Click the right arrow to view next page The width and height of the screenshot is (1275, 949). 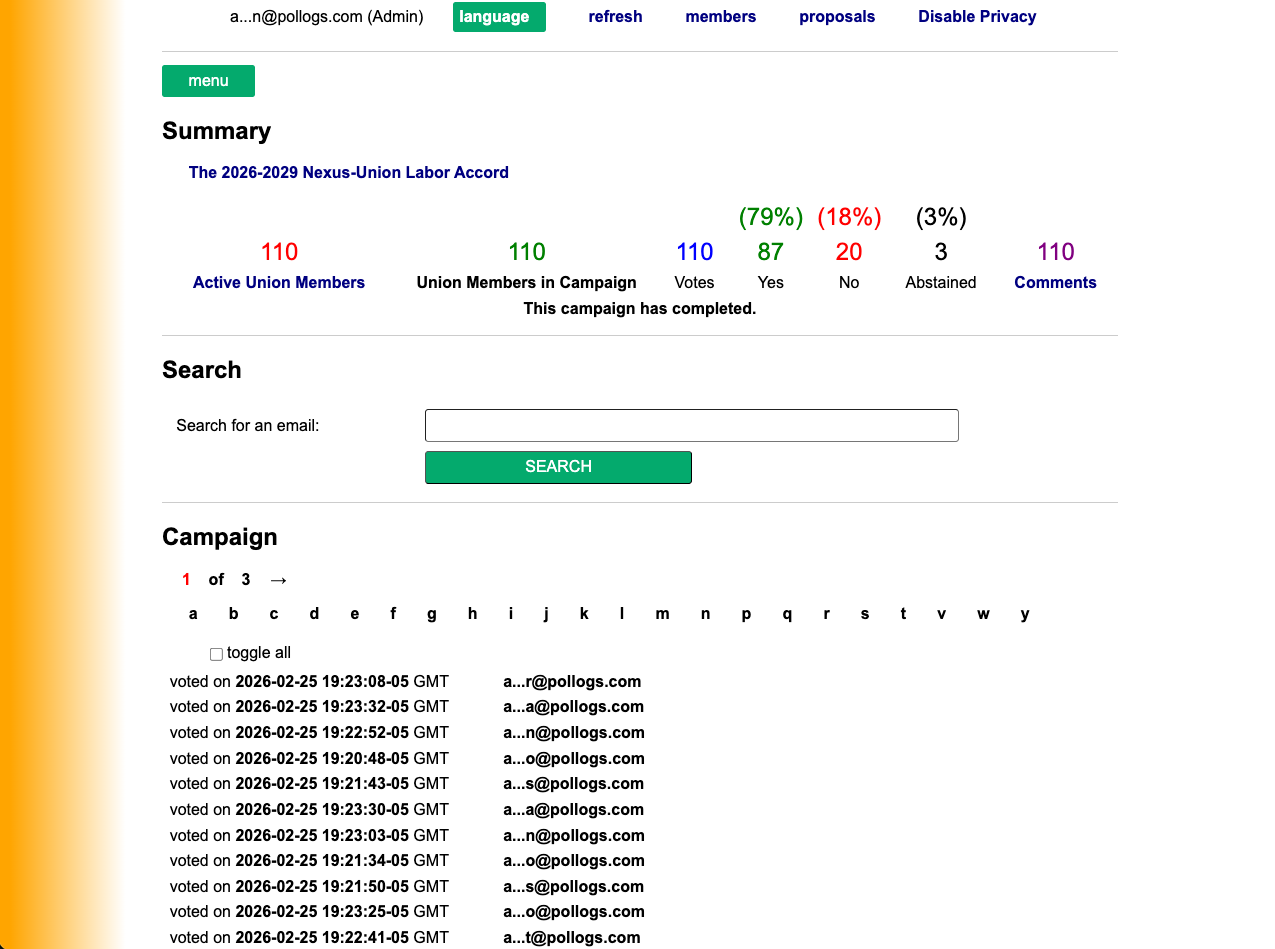278,580
